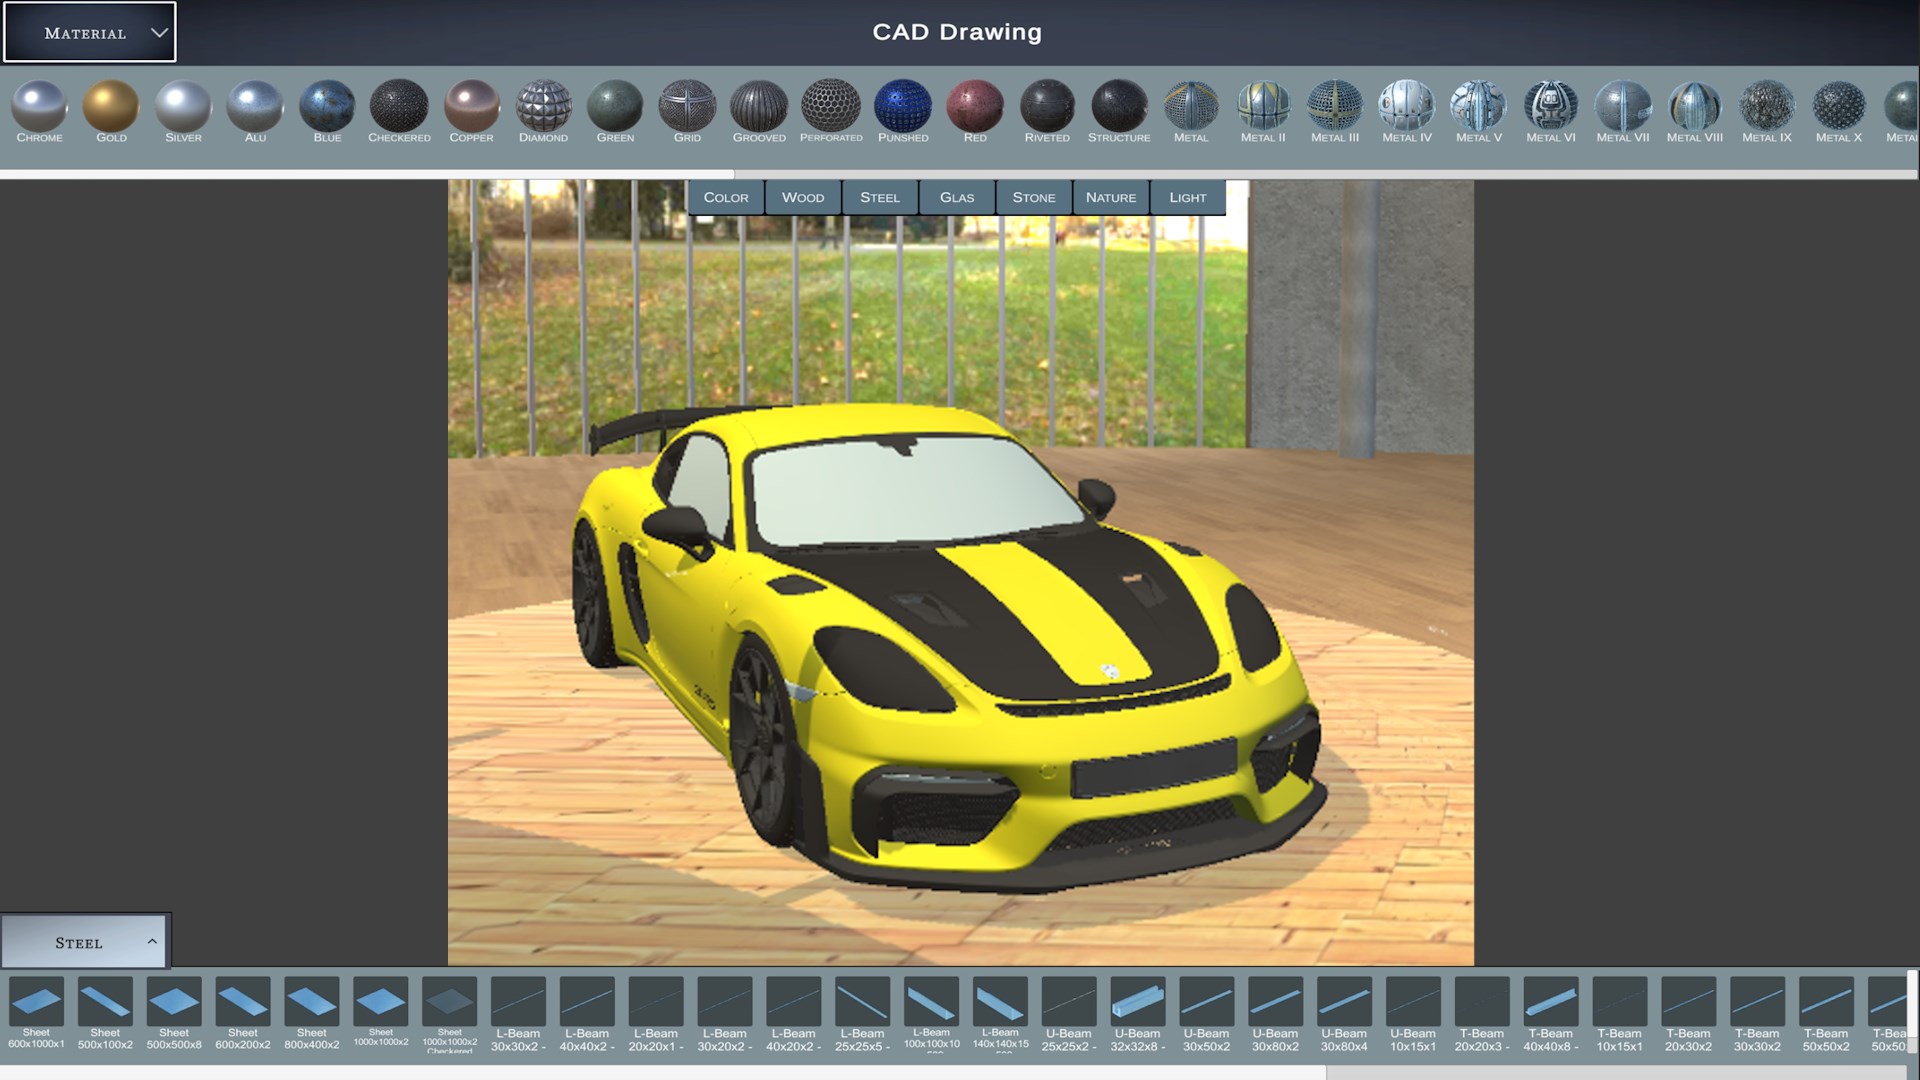Open the Material dropdown
Image resolution: width=1920 pixels, height=1080 pixels.
(x=90, y=32)
